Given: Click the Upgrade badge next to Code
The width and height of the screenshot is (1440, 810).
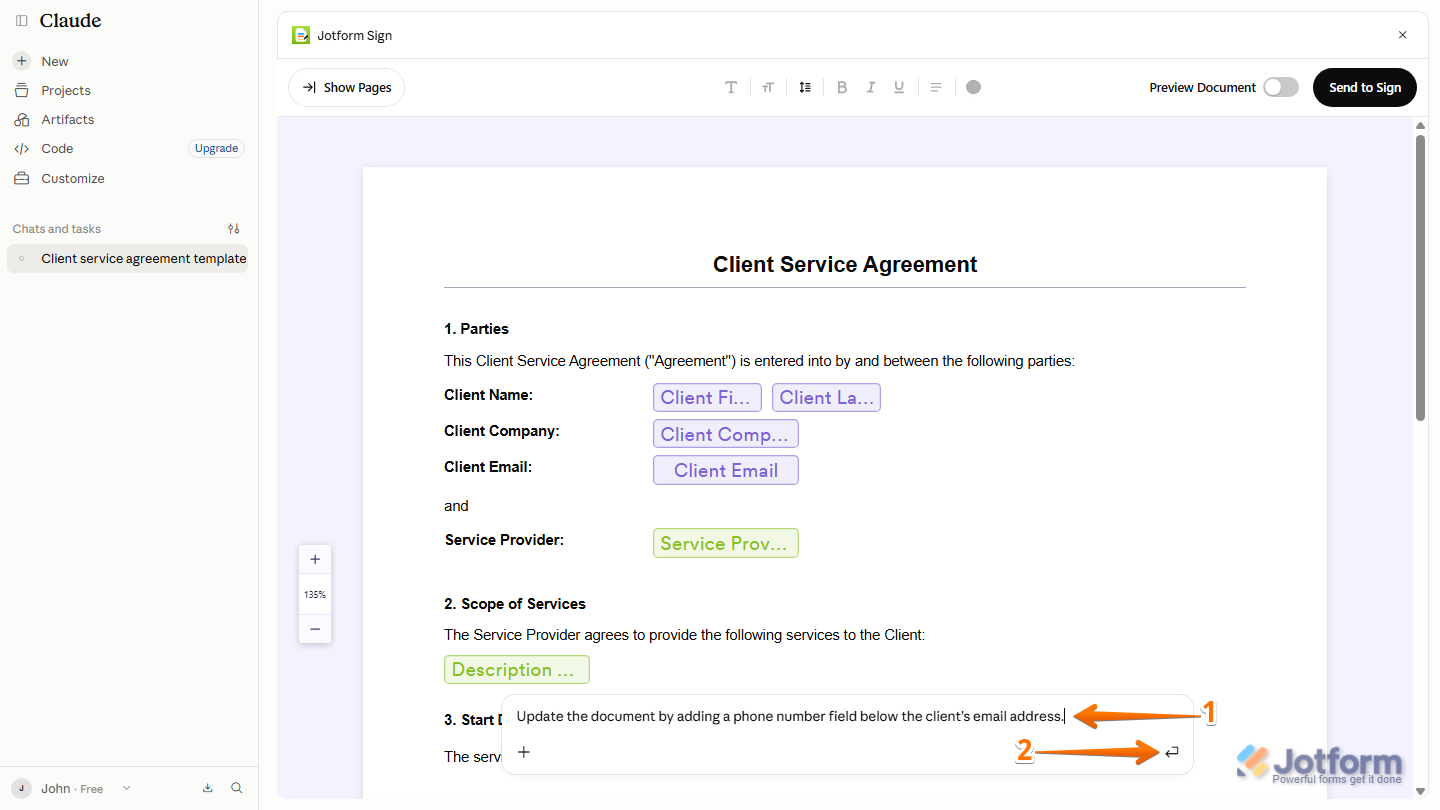Looking at the screenshot, I should point(216,148).
